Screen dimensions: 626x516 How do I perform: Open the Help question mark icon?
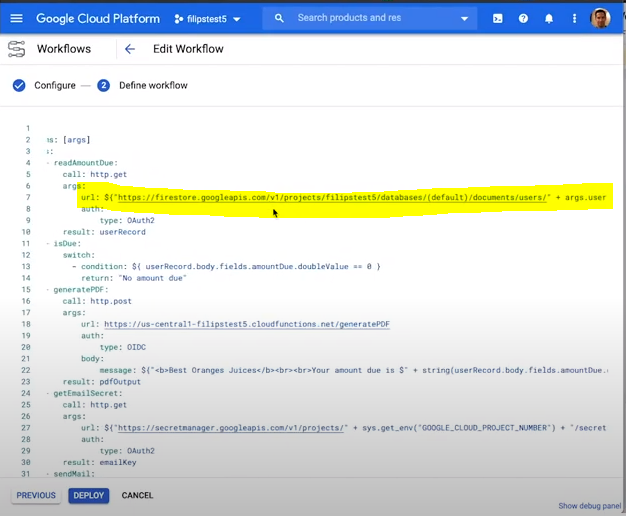point(523,18)
